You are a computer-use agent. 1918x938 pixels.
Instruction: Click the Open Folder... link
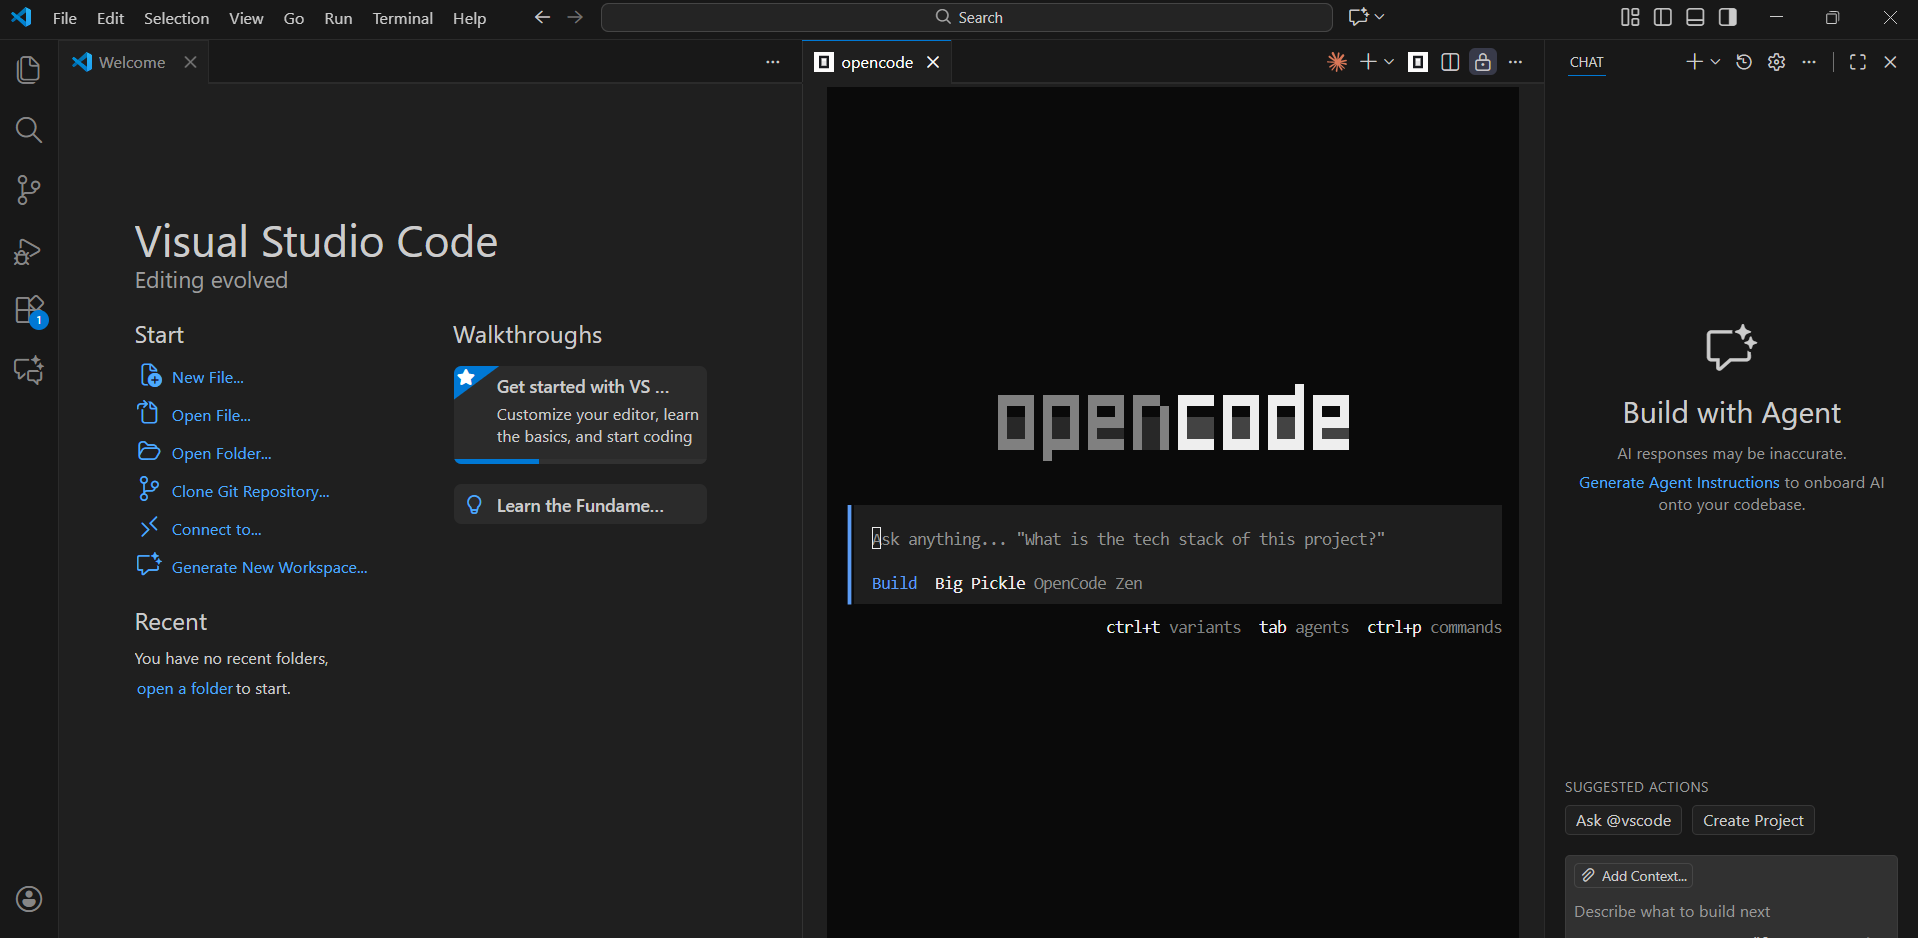point(221,453)
